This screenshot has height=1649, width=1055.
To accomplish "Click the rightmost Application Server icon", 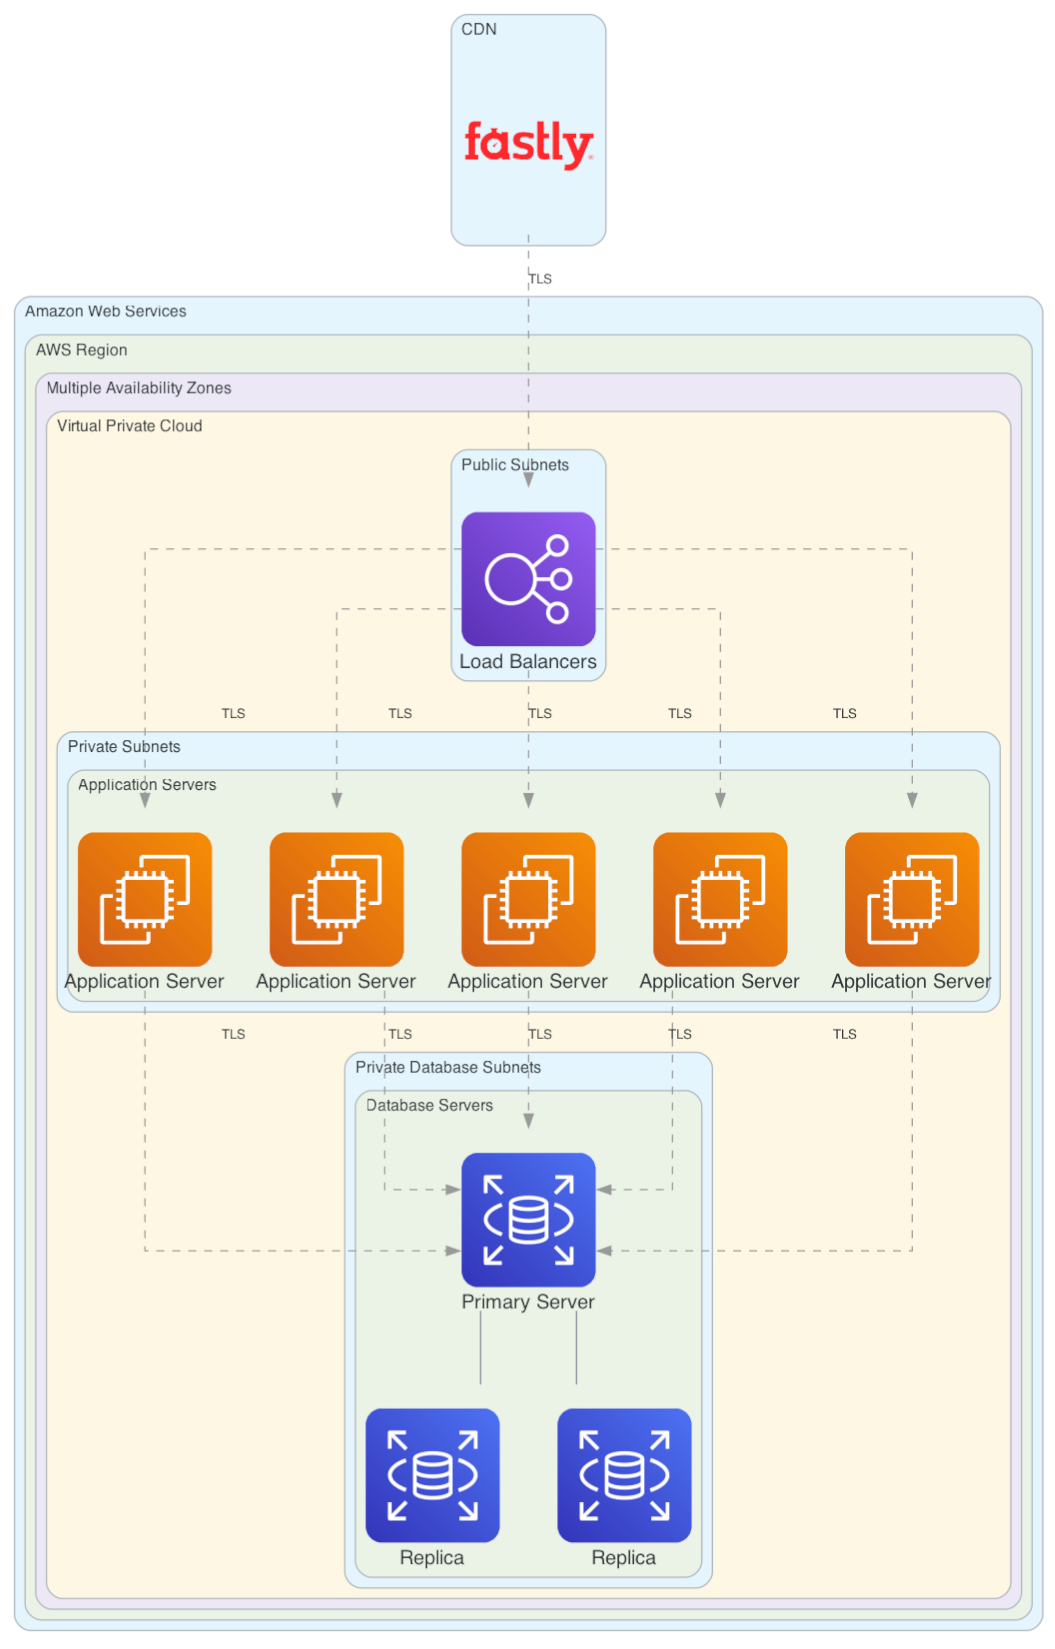I will tap(911, 898).
